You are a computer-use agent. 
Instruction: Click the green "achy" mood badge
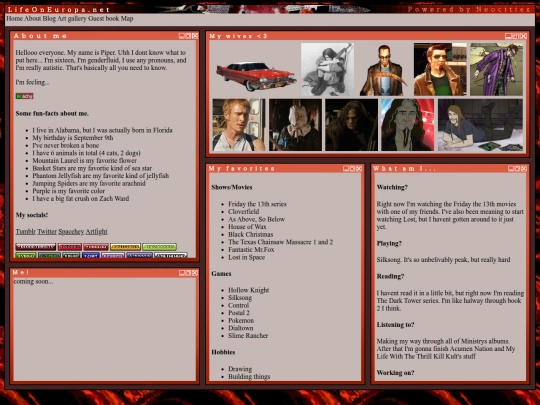click(24, 96)
